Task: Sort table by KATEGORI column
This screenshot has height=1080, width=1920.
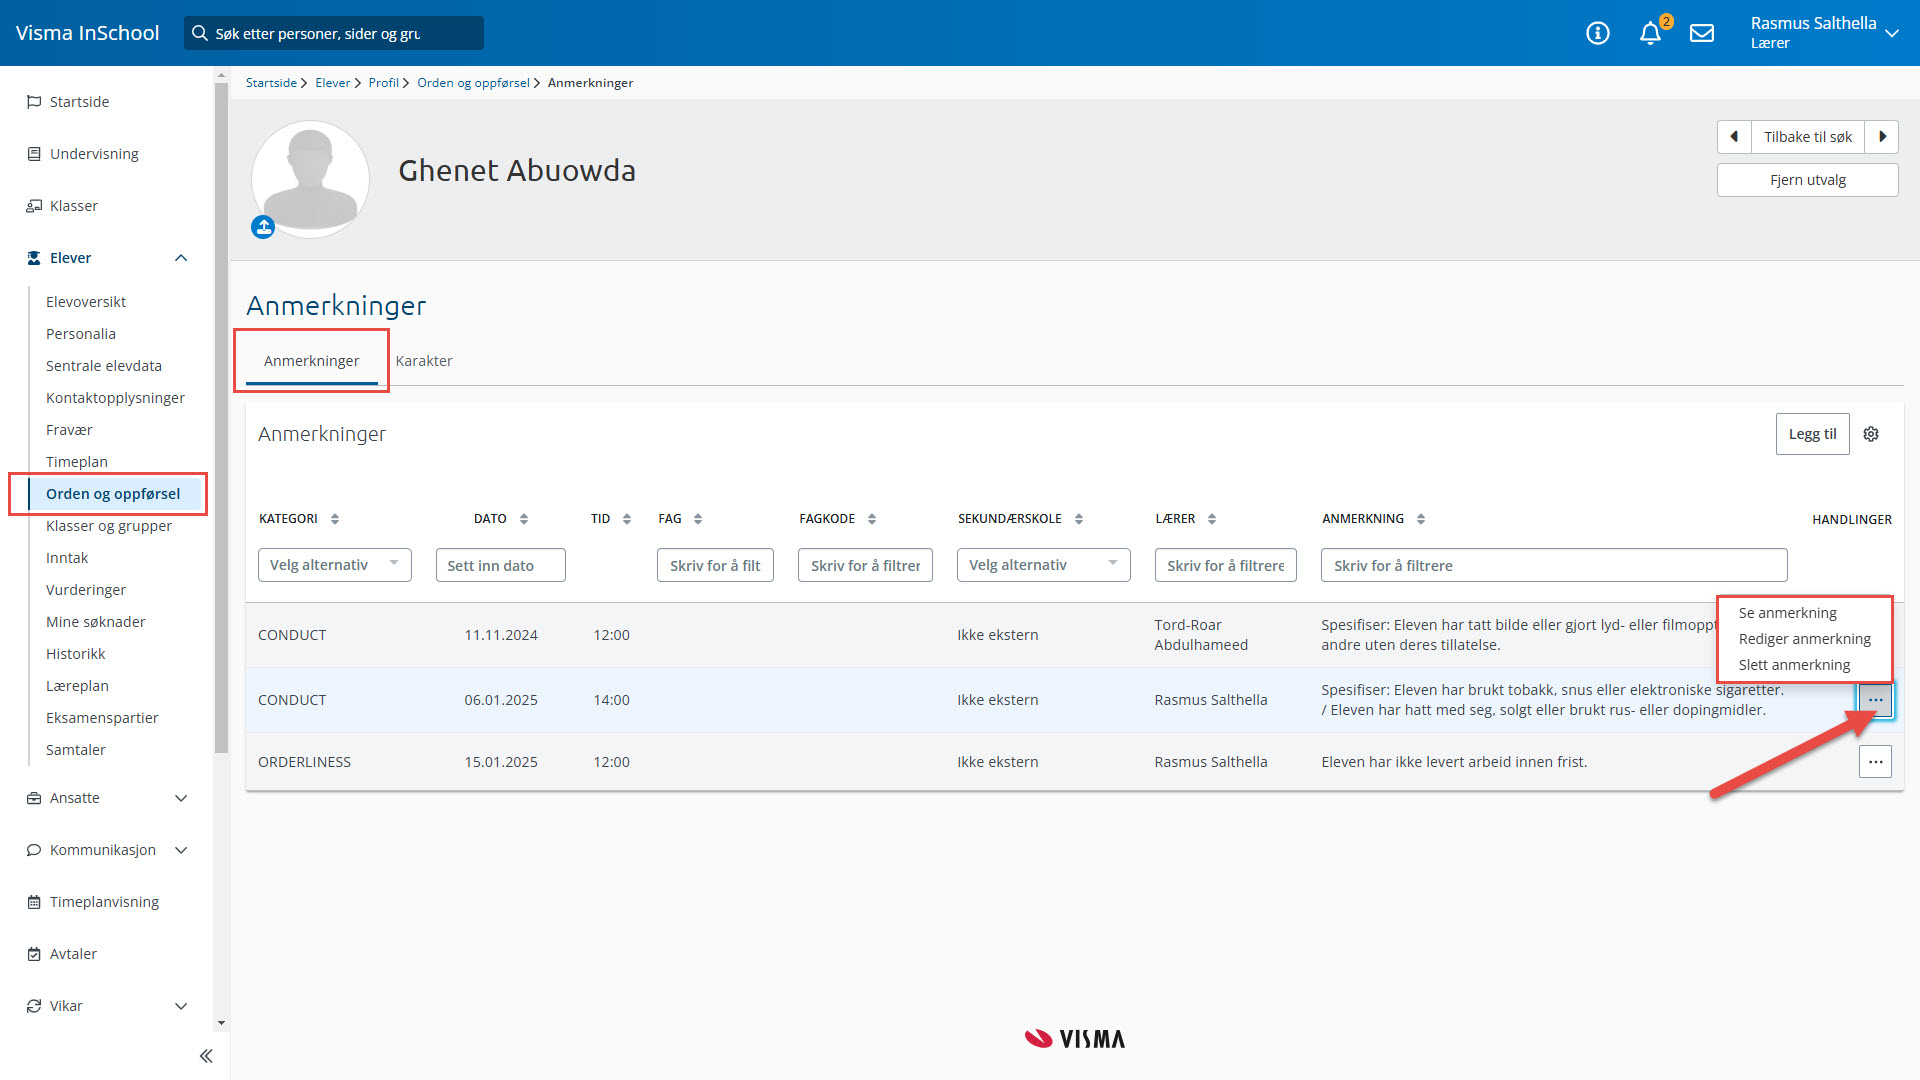Action: [335, 519]
